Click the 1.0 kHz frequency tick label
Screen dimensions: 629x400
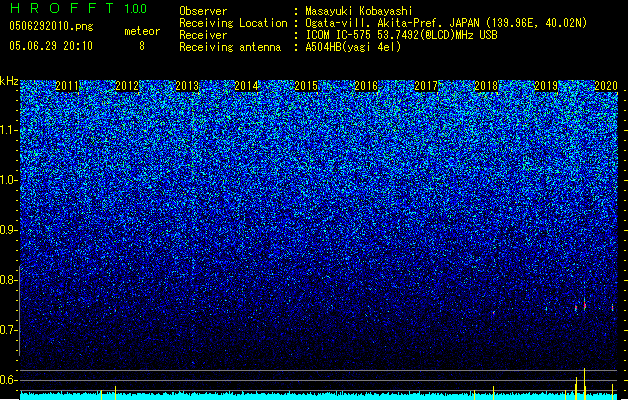click(x=9, y=180)
